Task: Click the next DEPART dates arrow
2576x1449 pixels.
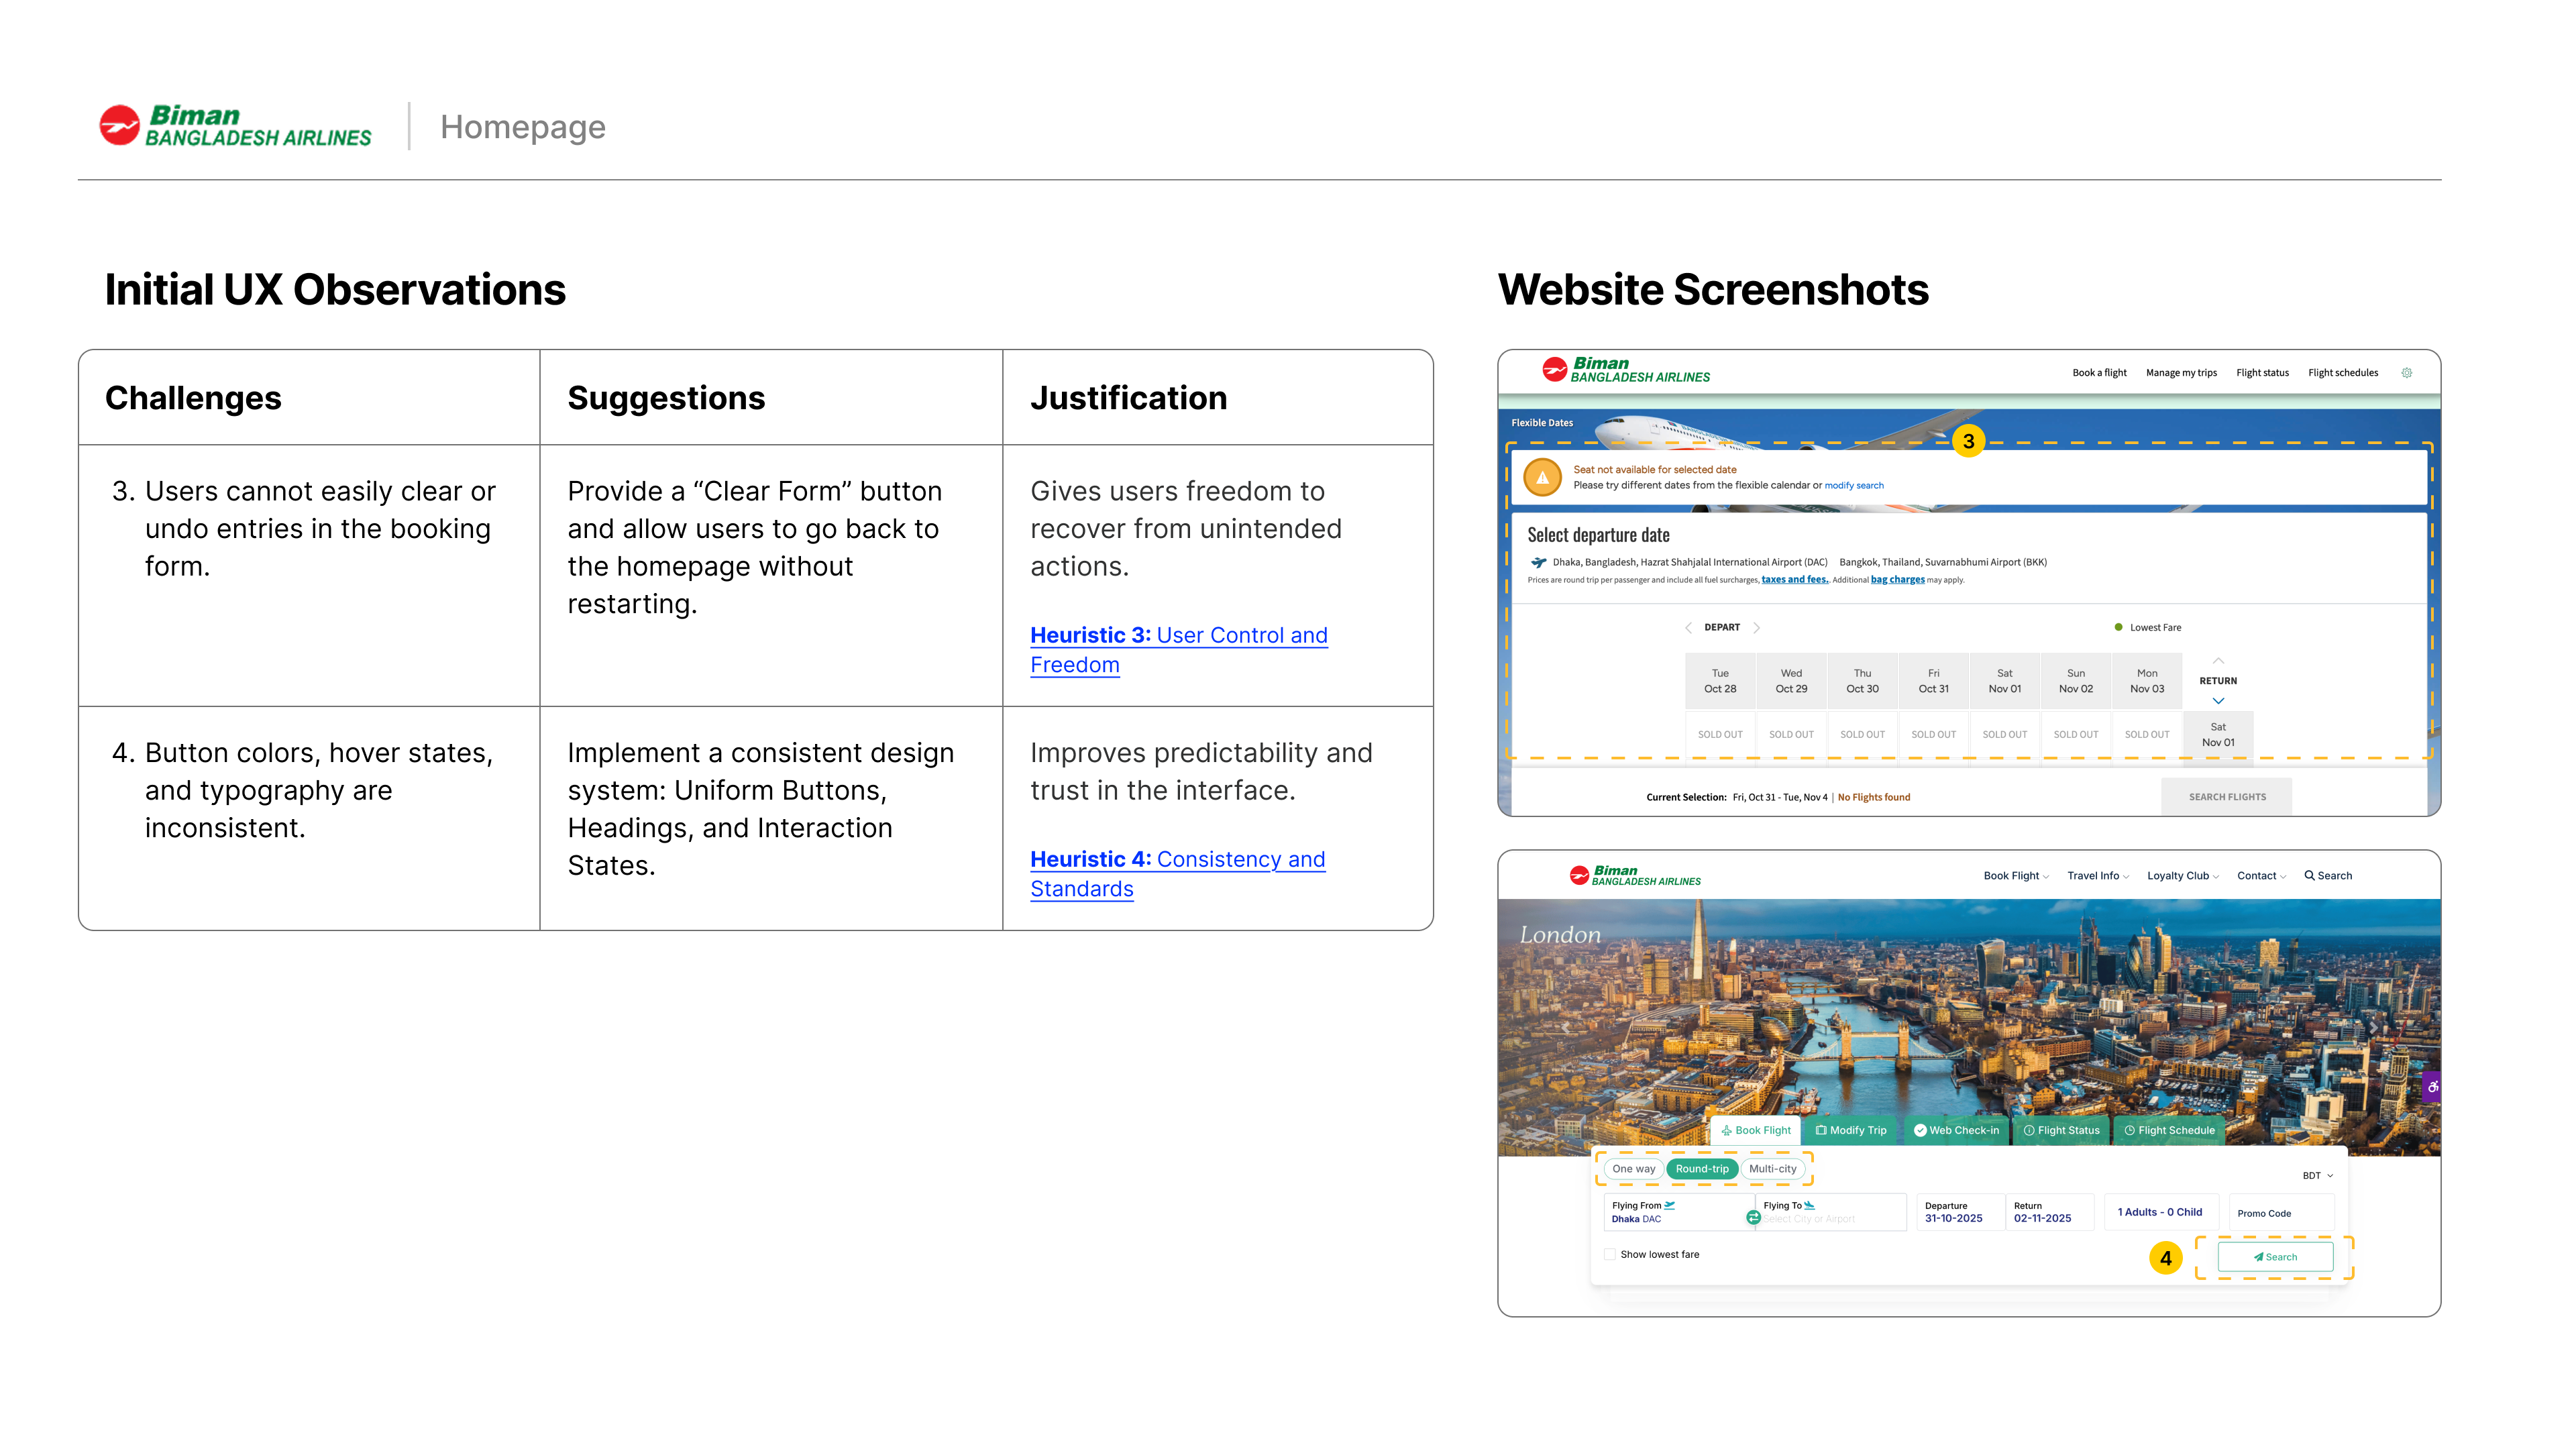Action: [1757, 628]
